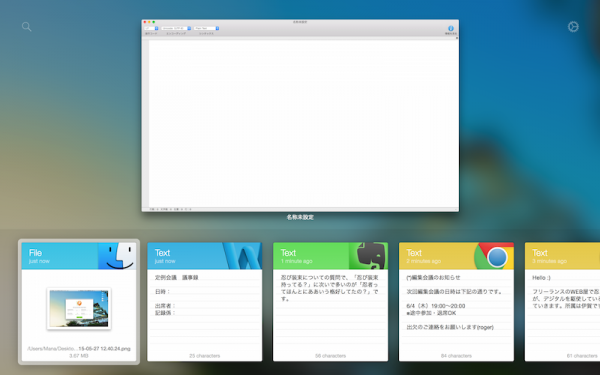This screenshot has height=375, width=600.
Task: Click the Chrome icon on card header
Action: click(494, 256)
